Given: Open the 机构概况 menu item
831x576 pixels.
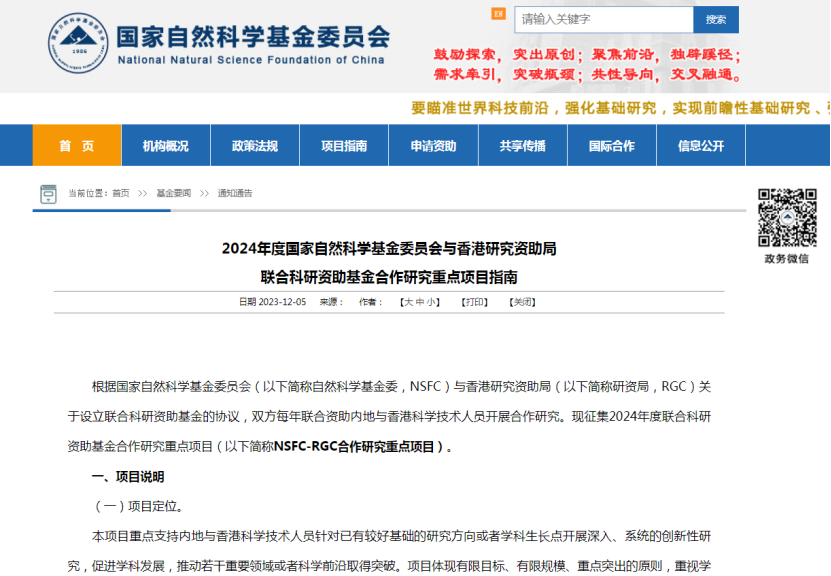Looking at the screenshot, I should 165,146.
